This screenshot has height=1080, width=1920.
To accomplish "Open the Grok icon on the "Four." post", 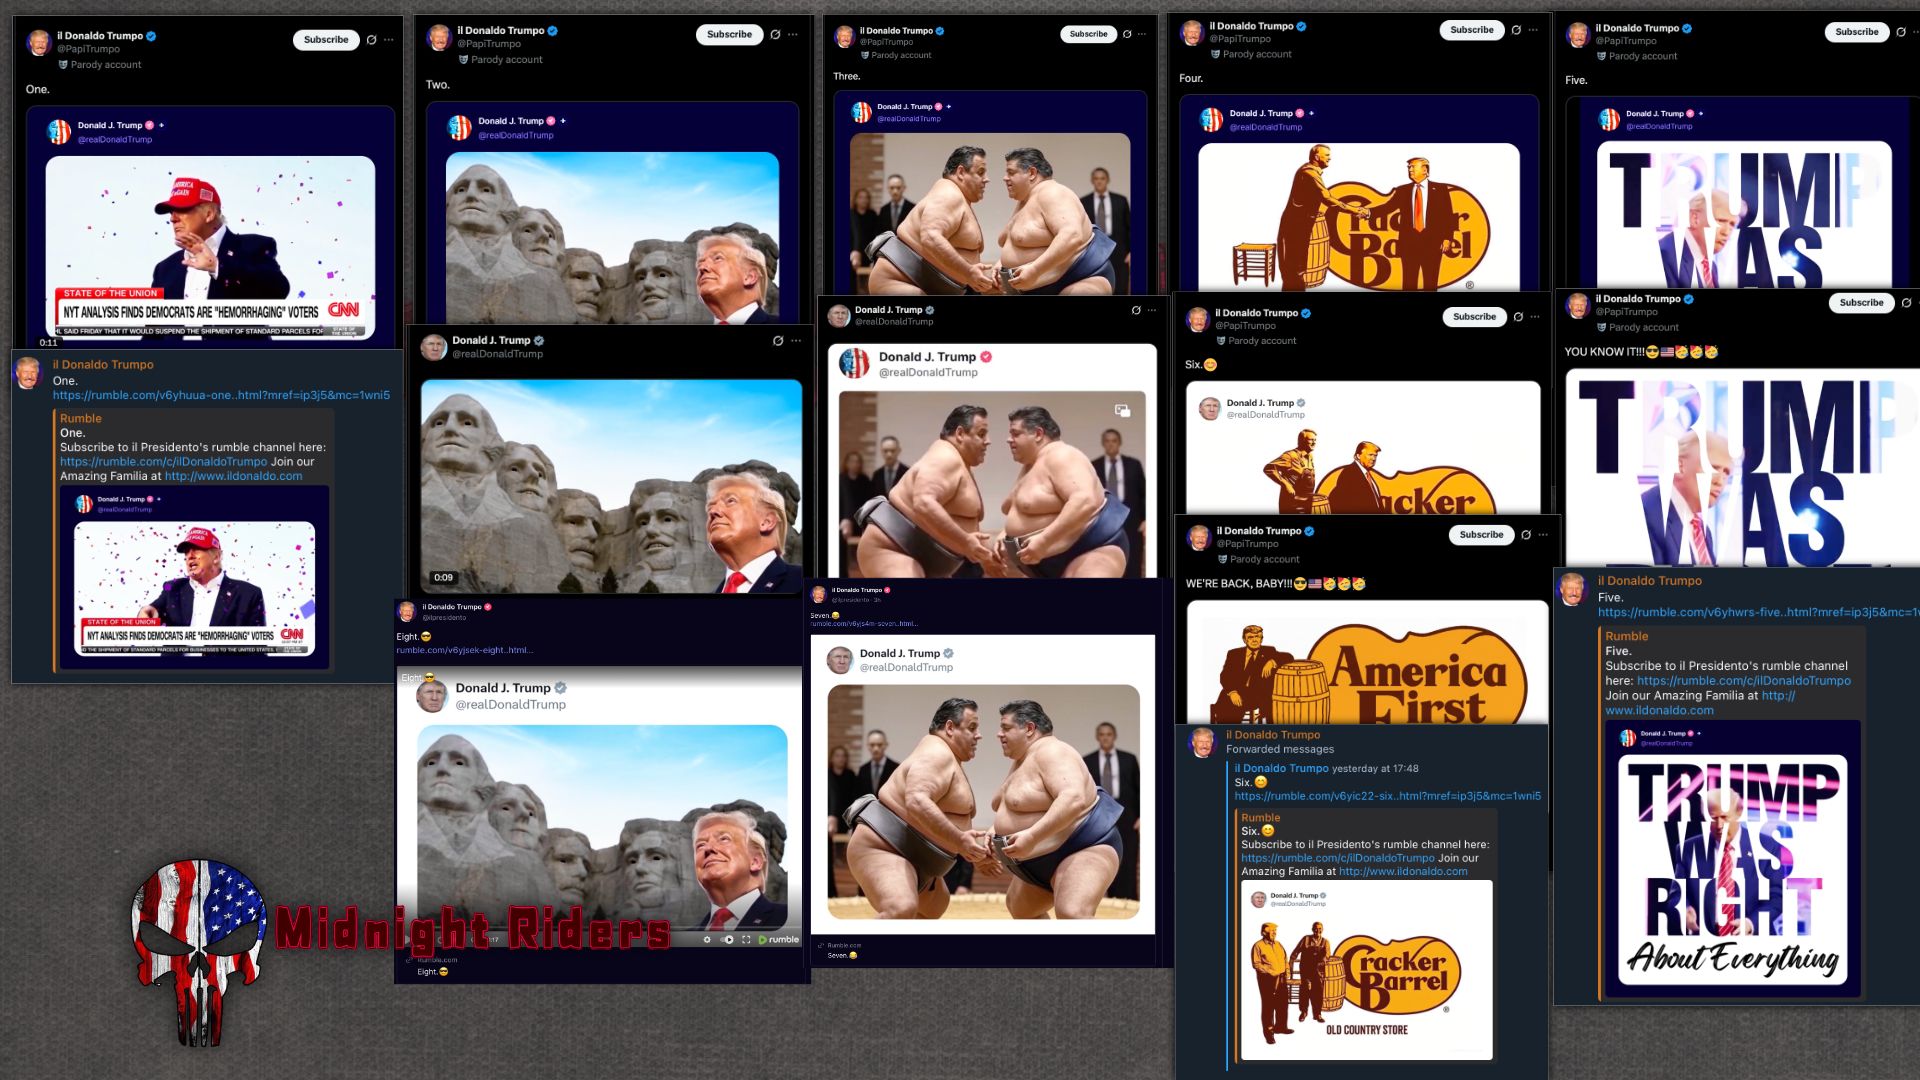I will [x=1516, y=30].
